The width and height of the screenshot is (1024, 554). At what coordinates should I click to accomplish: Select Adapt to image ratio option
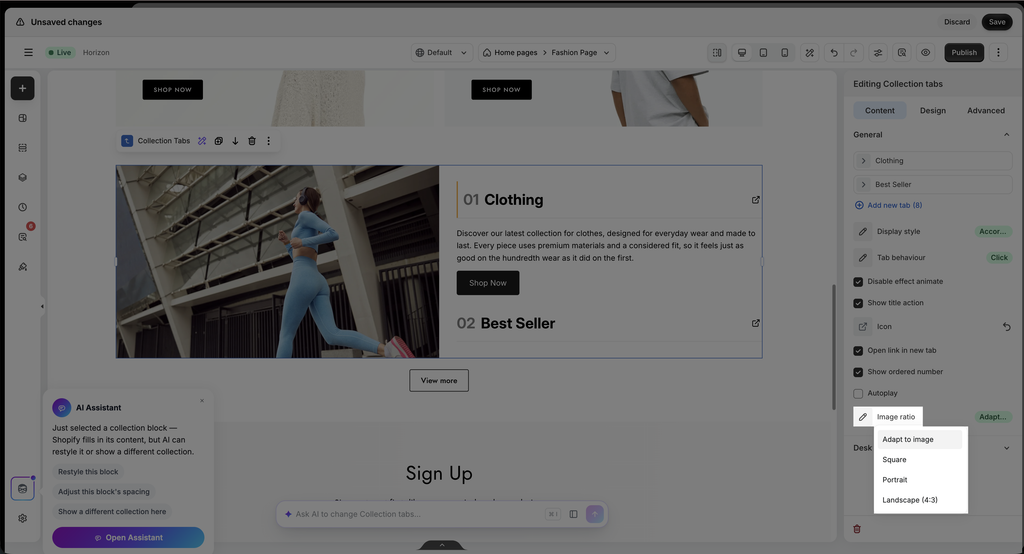pos(920,440)
